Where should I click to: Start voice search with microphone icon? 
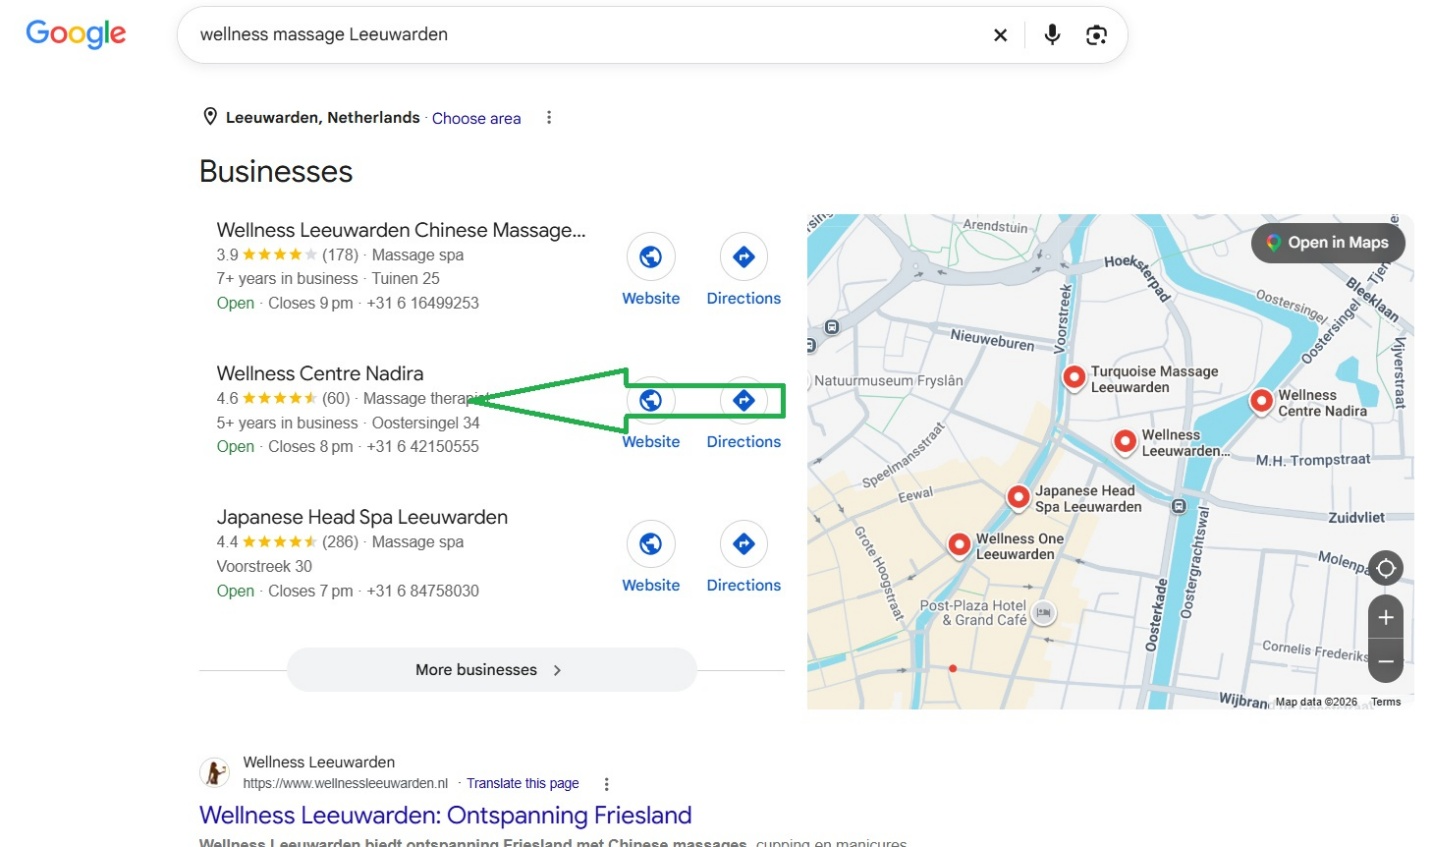[1052, 35]
